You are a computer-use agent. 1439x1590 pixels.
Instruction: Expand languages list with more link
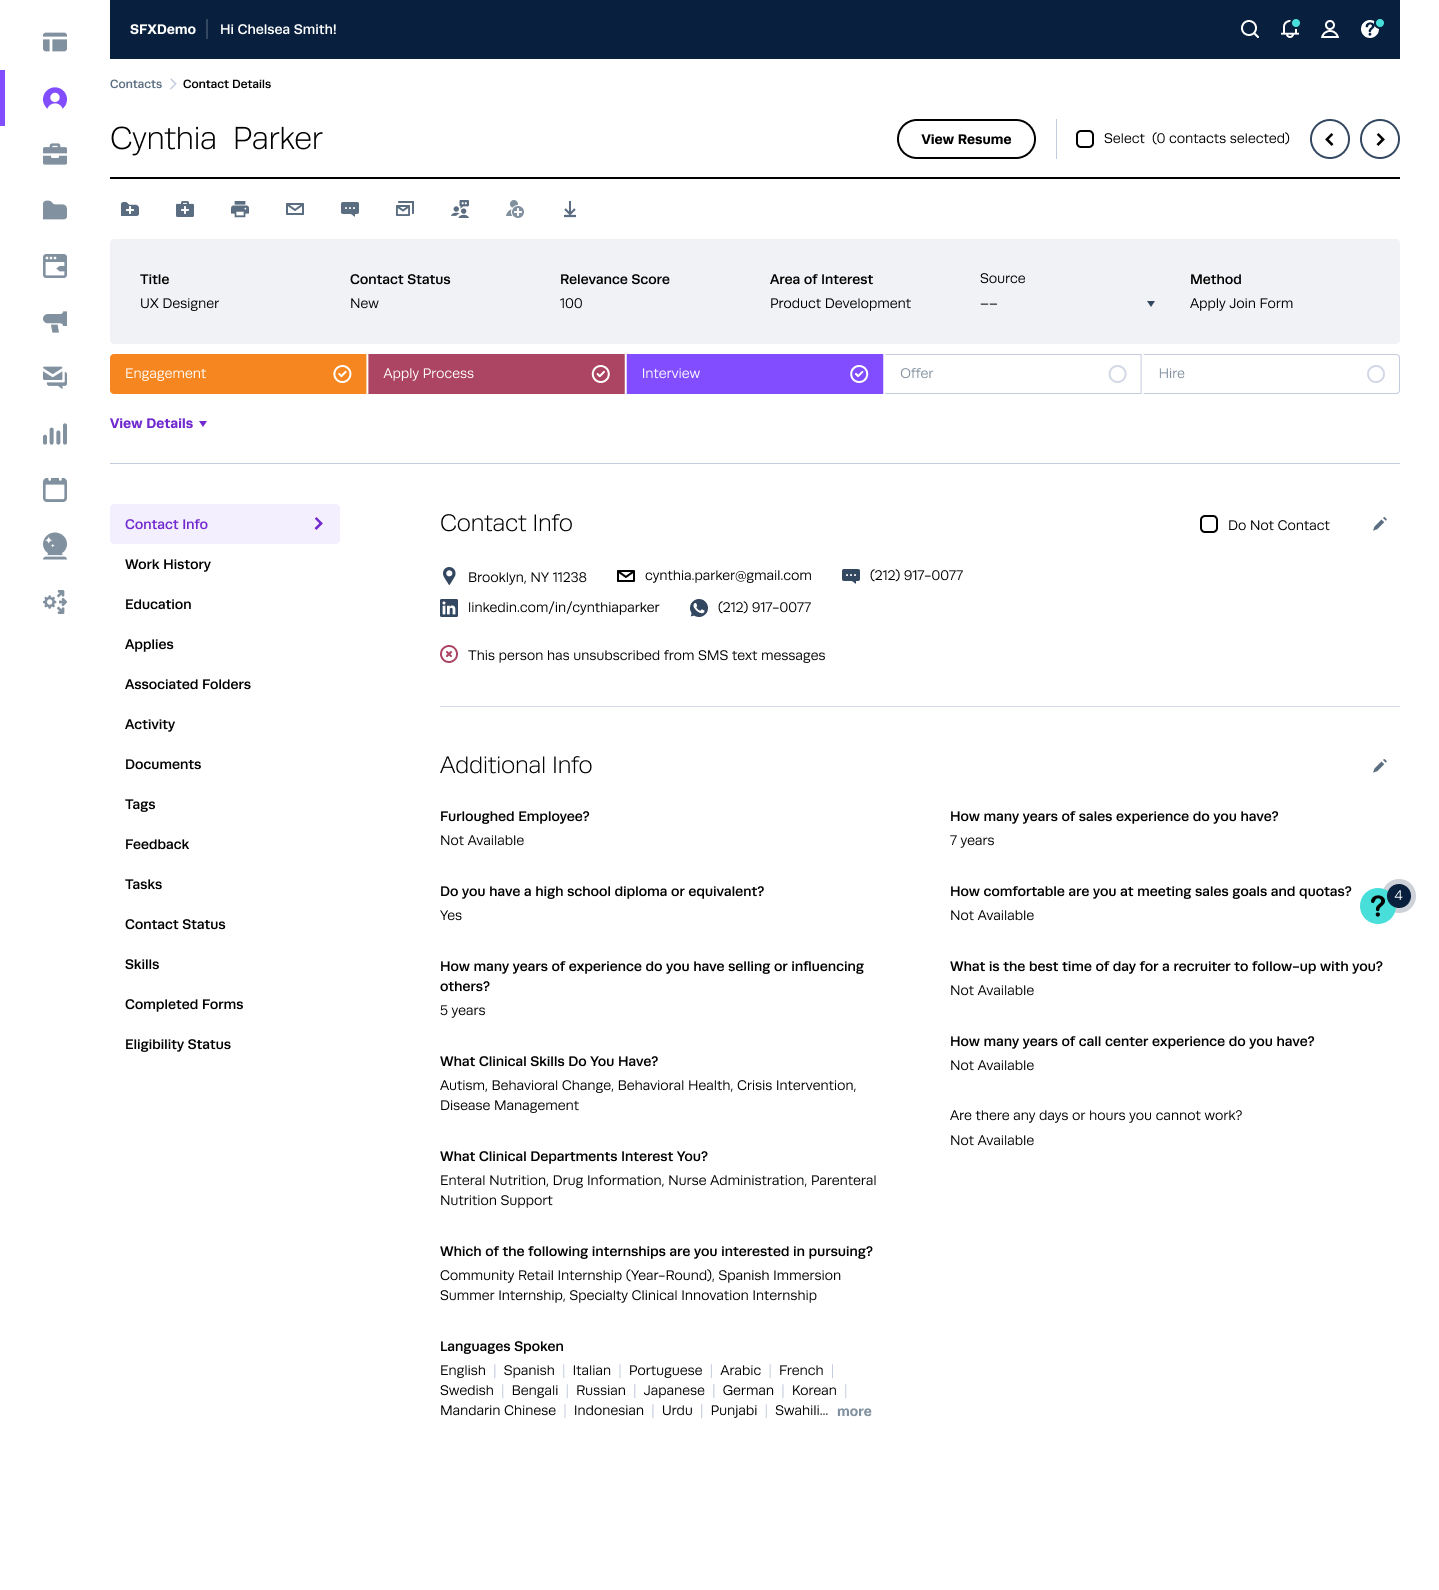[854, 1411]
